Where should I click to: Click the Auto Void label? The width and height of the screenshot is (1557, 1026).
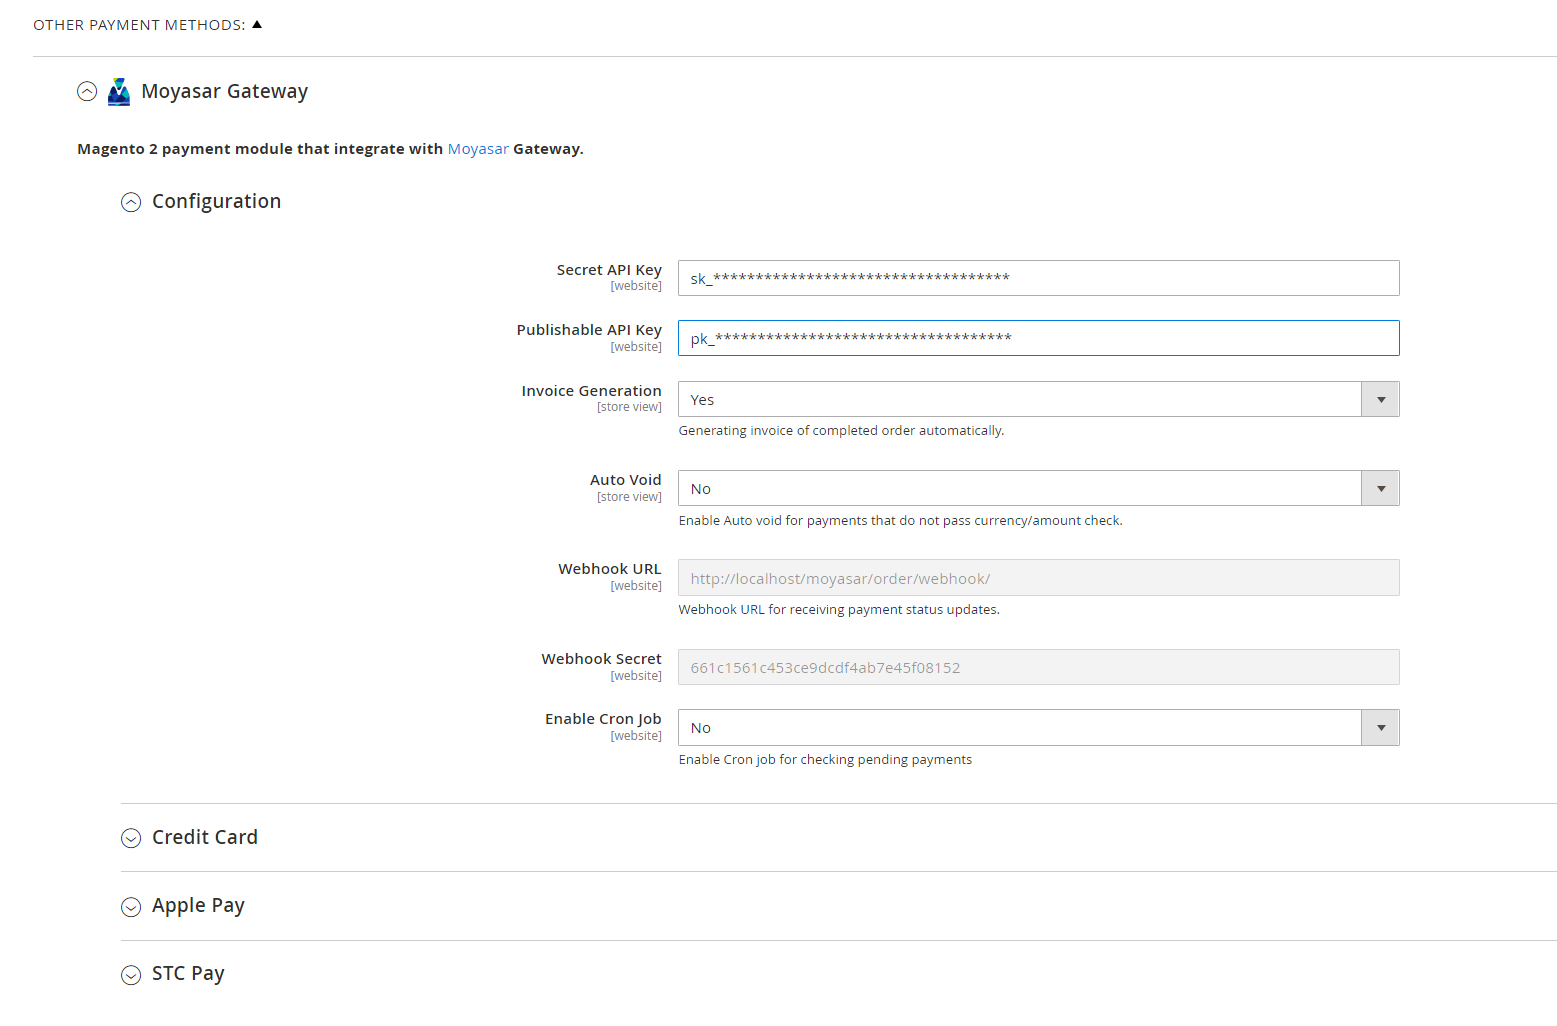(626, 480)
